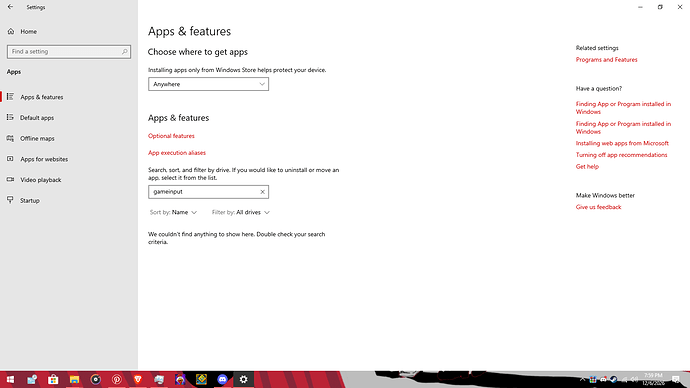Open the Geometry Dash icon in taskbar

coord(201,379)
